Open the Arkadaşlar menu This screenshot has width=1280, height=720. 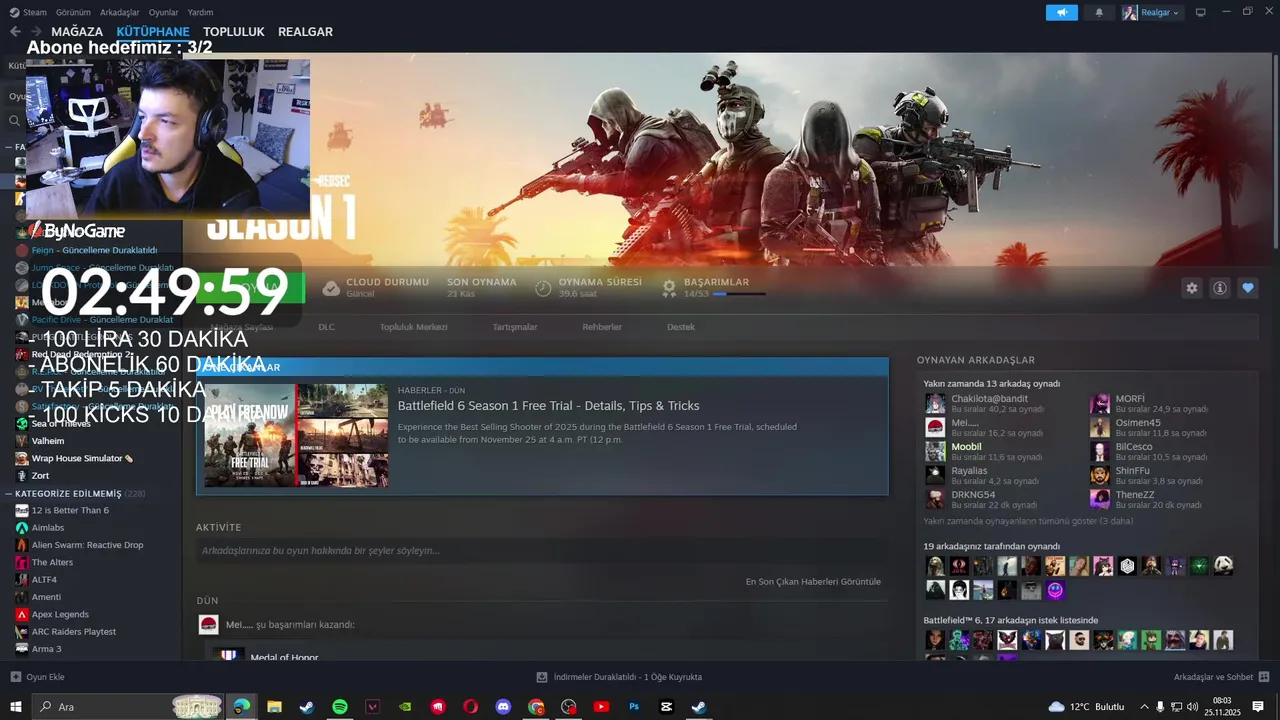coord(120,12)
